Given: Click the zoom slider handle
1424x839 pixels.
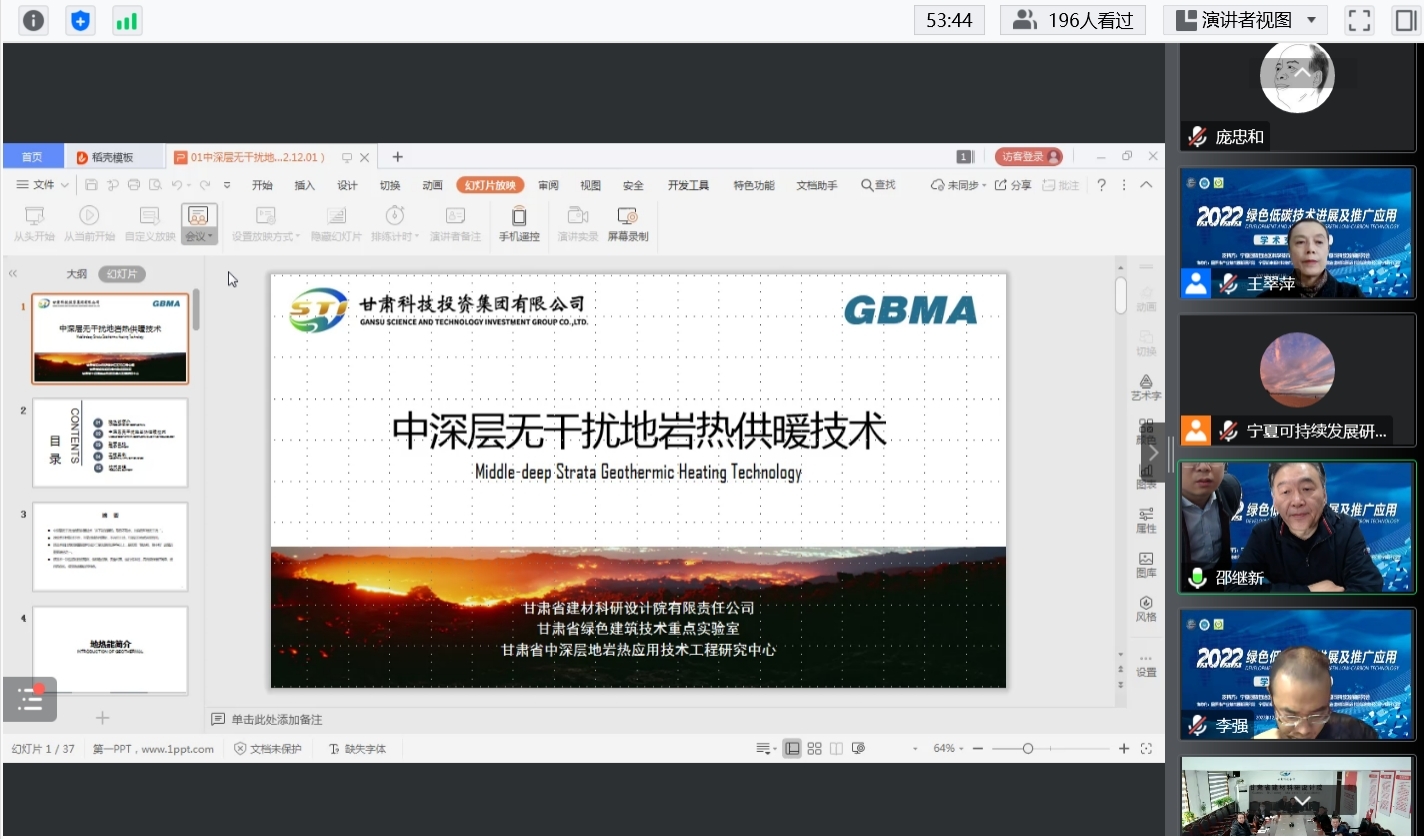Looking at the screenshot, I should [1030, 748].
